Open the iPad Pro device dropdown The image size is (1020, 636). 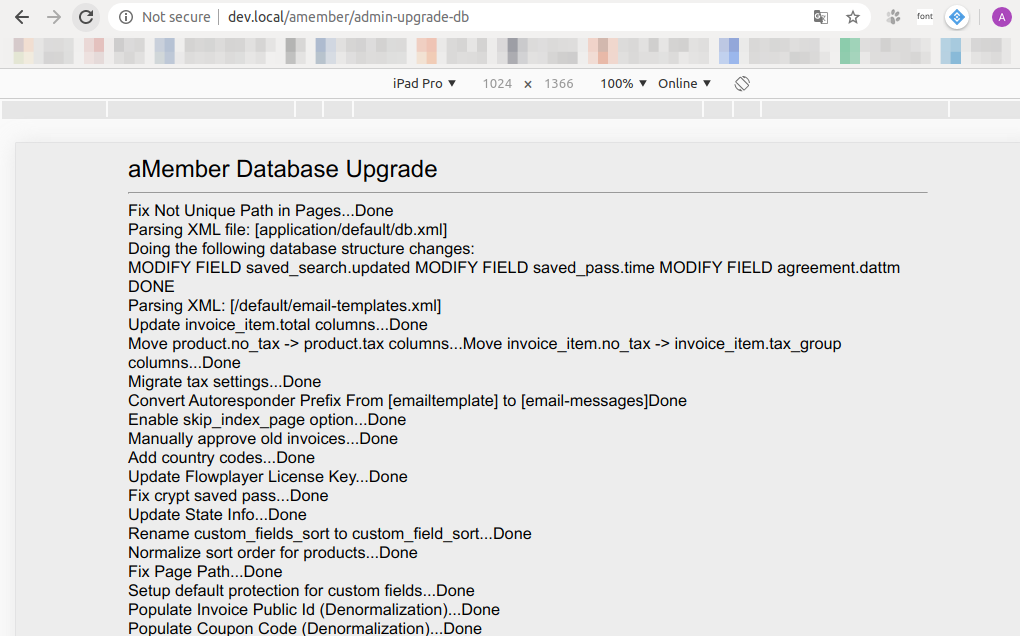coord(424,83)
